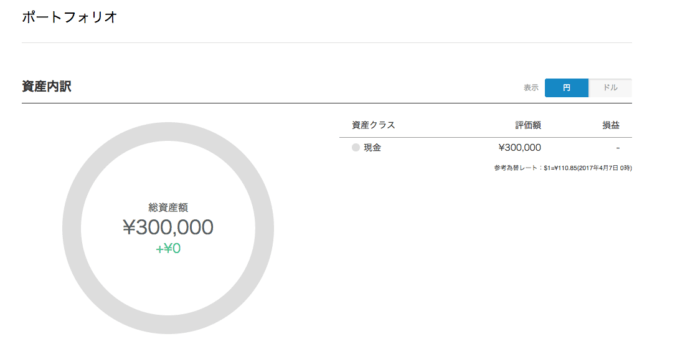Select the 現金 asset class row

(485, 148)
